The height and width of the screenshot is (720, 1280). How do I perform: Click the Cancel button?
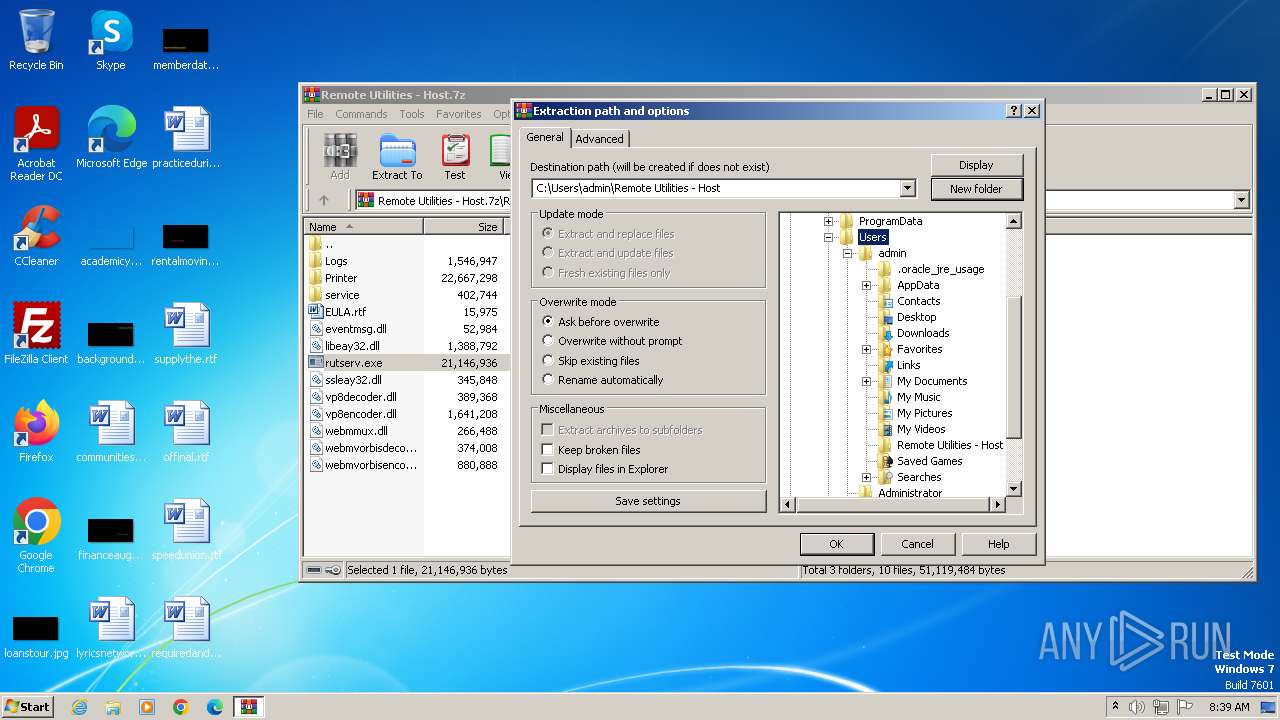click(917, 544)
